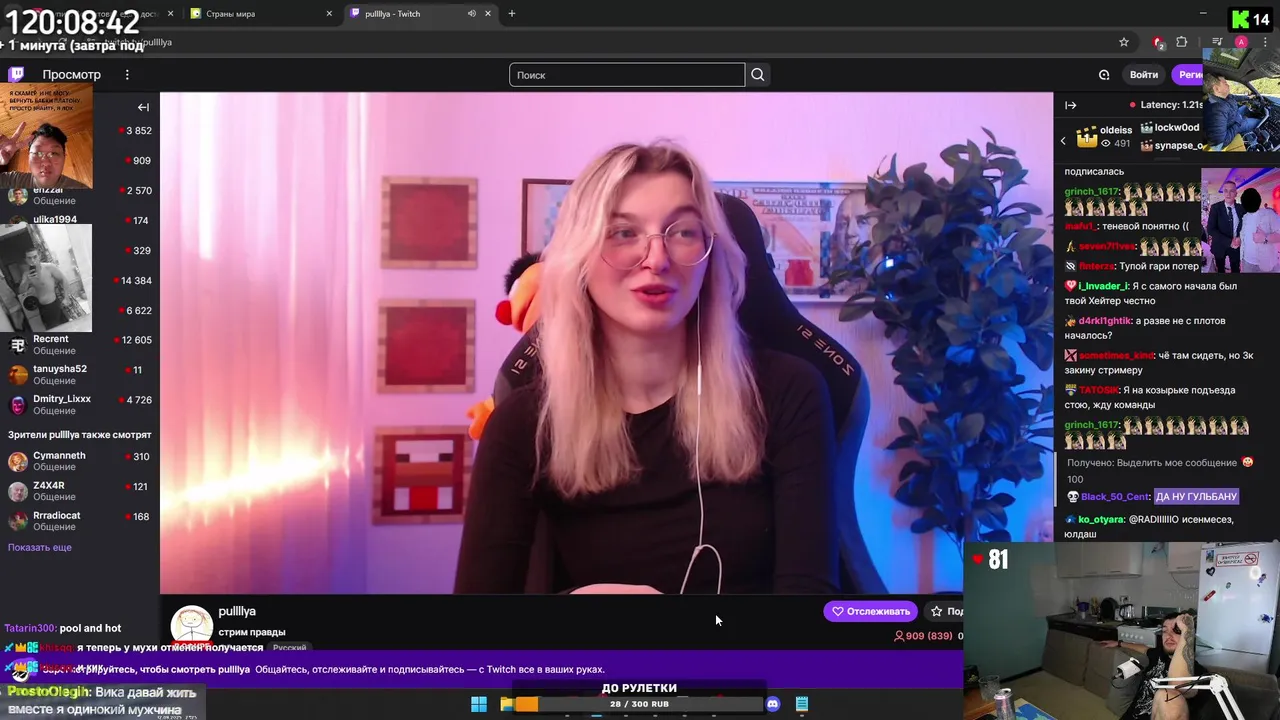This screenshot has height=720, width=1280.
Task: Open Rrradiocat recommended channel
Action: click(80, 521)
